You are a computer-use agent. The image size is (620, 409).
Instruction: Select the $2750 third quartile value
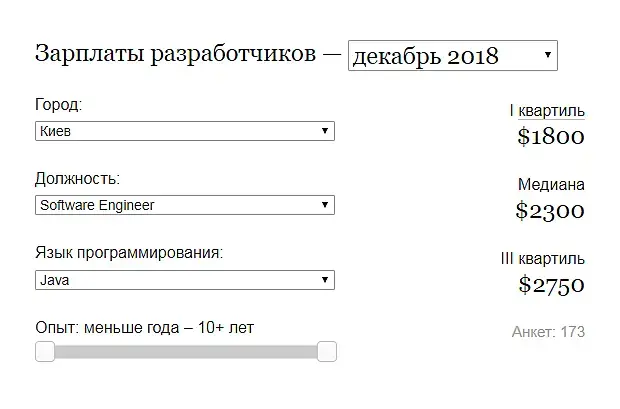point(551,285)
